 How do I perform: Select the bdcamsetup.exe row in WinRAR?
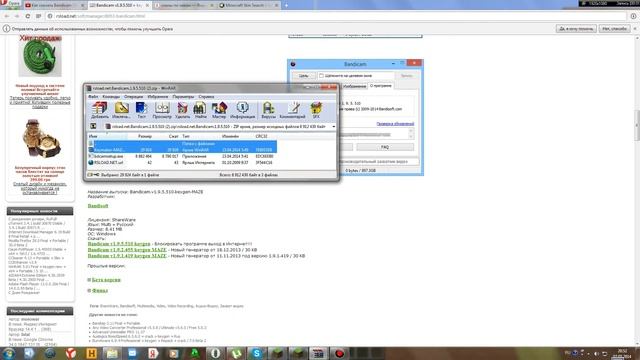coord(182,156)
